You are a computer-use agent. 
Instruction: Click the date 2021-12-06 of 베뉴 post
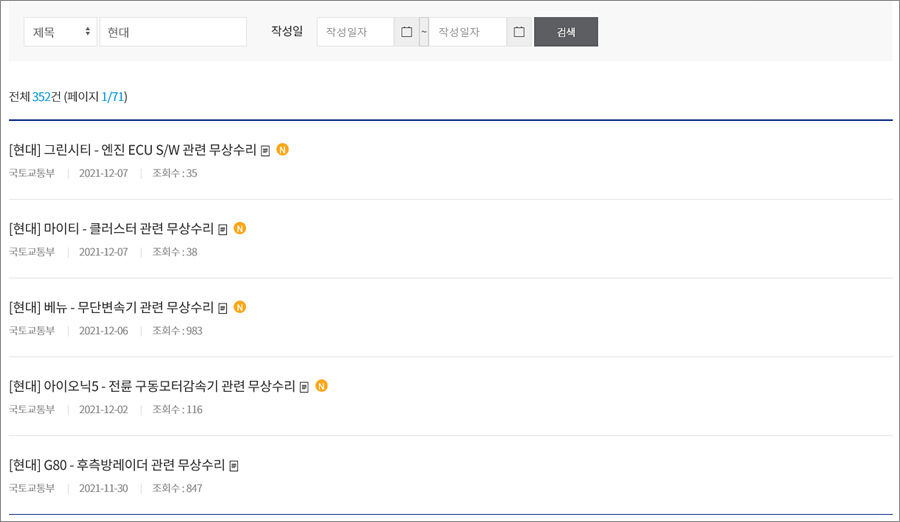point(103,331)
